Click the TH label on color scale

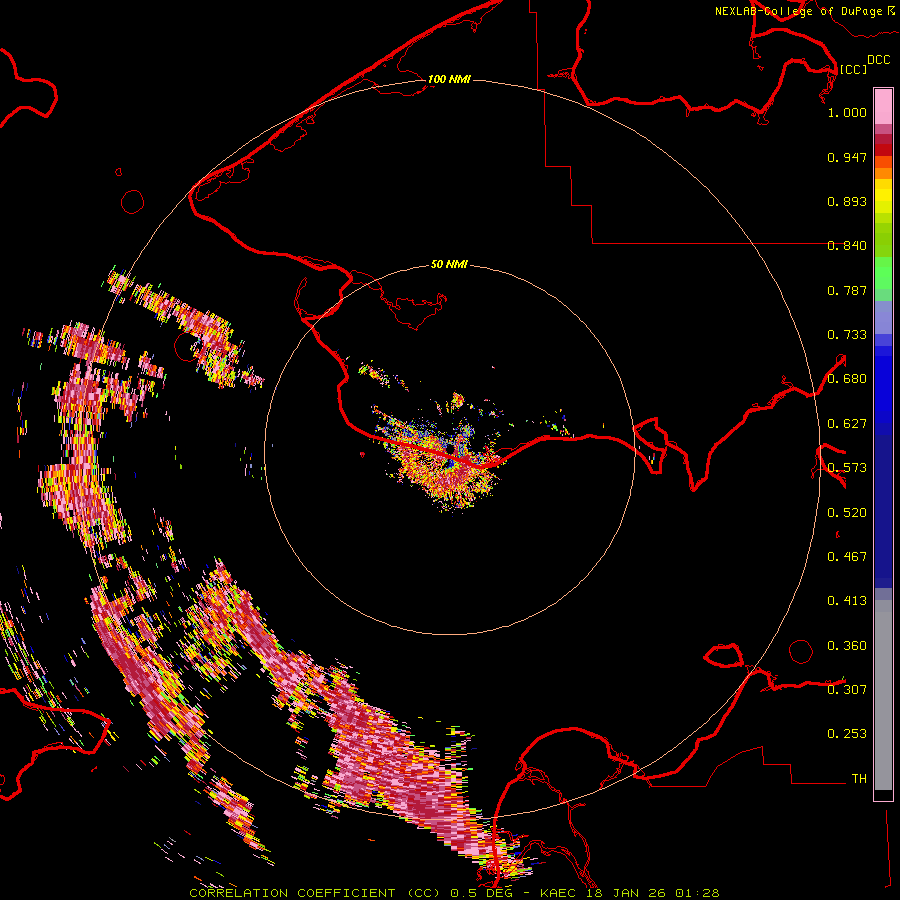point(859,779)
